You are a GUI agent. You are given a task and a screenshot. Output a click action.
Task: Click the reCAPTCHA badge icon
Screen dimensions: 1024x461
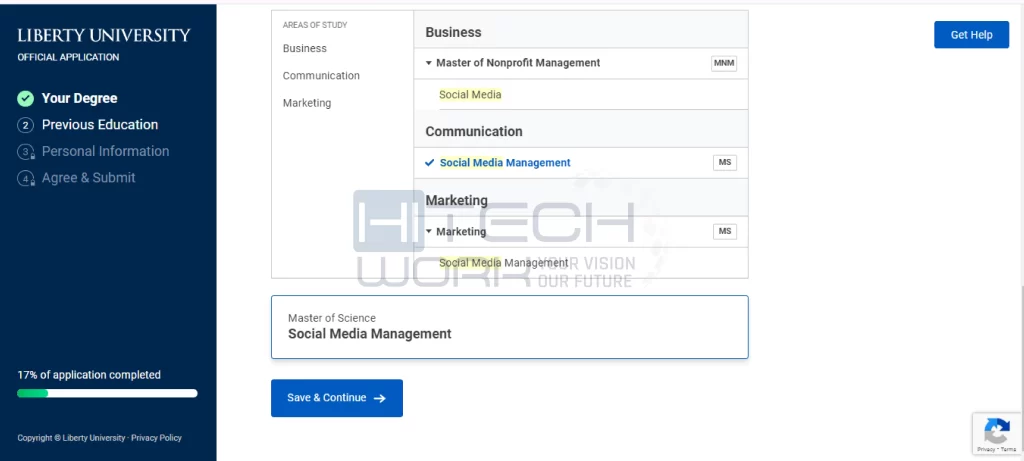(x=997, y=431)
